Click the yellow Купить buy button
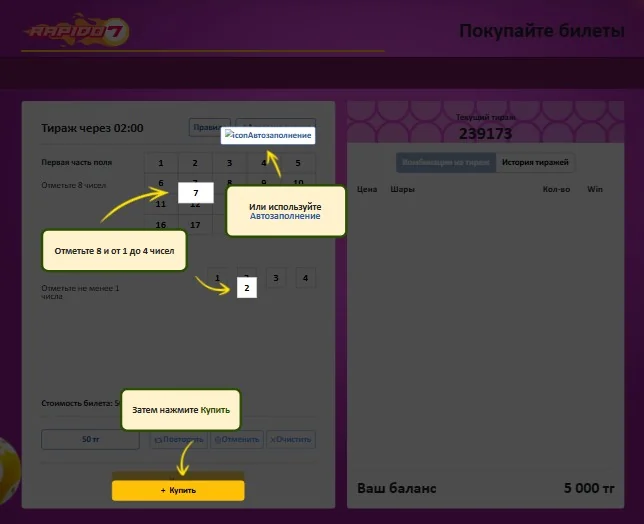The height and width of the screenshot is (524, 644). 178,490
